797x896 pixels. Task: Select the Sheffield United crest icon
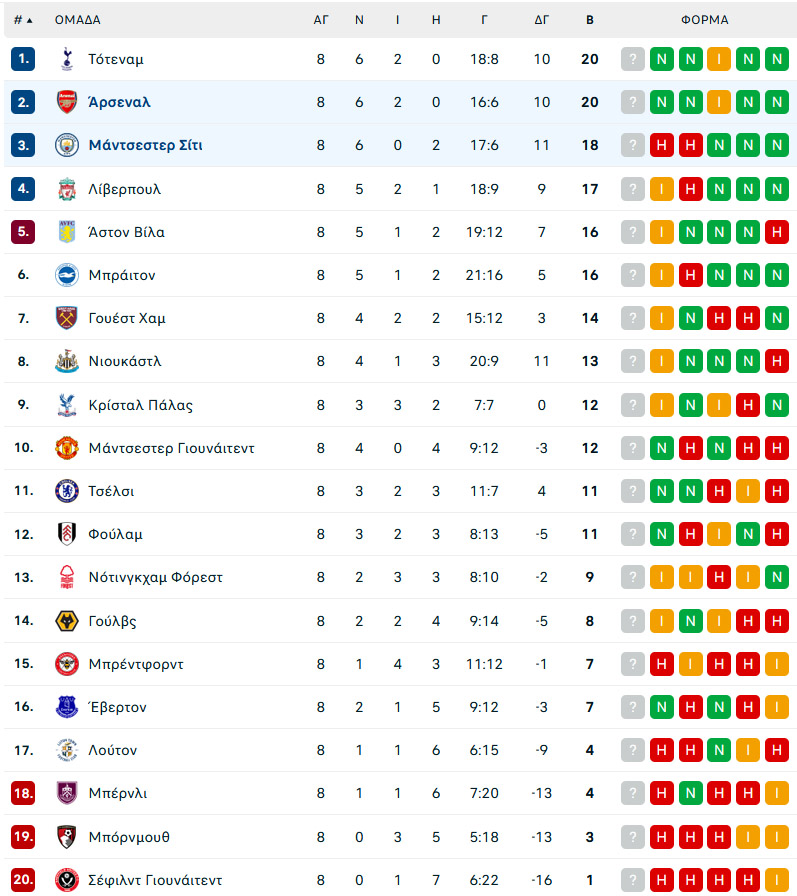[x=67, y=879]
